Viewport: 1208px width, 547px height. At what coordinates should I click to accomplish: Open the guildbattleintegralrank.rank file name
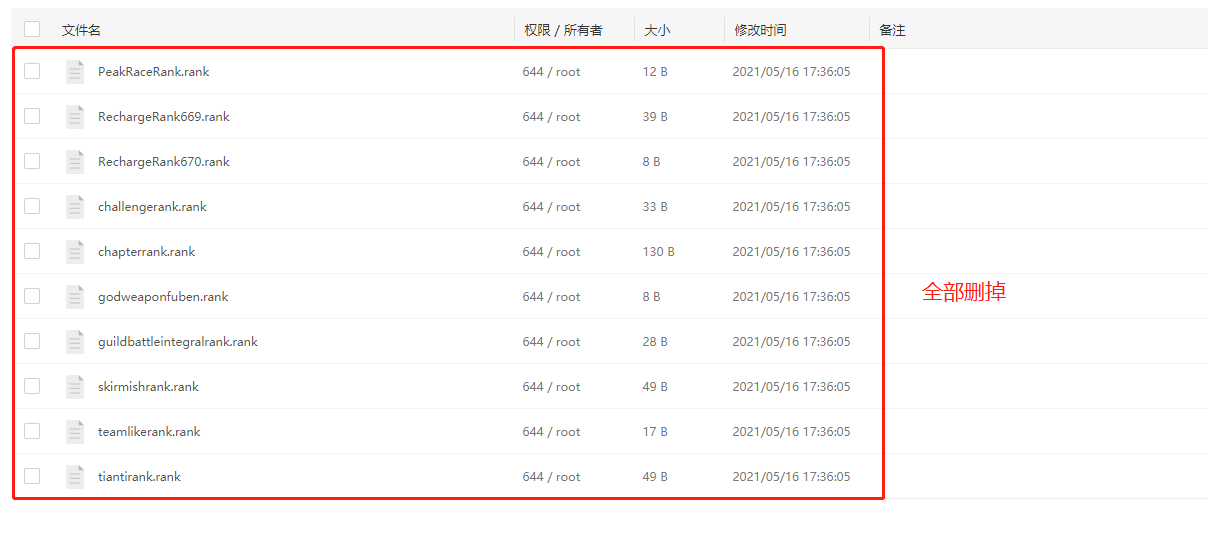(177, 342)
